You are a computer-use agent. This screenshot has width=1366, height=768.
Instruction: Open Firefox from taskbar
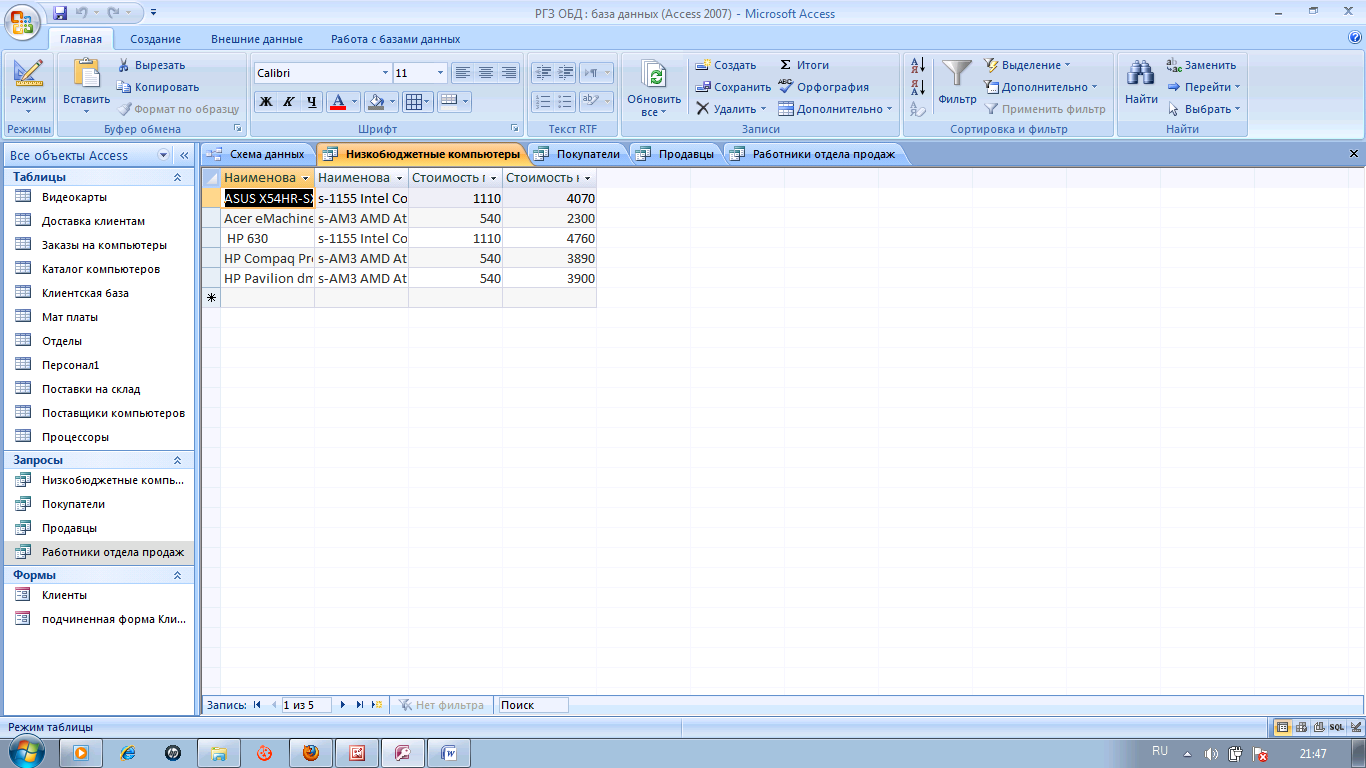tap(310, 753)
